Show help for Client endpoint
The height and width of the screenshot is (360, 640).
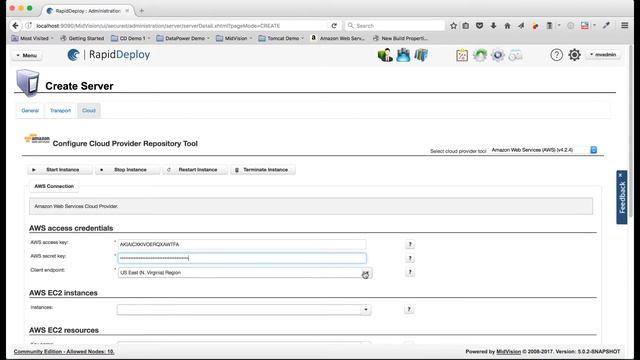410,272
